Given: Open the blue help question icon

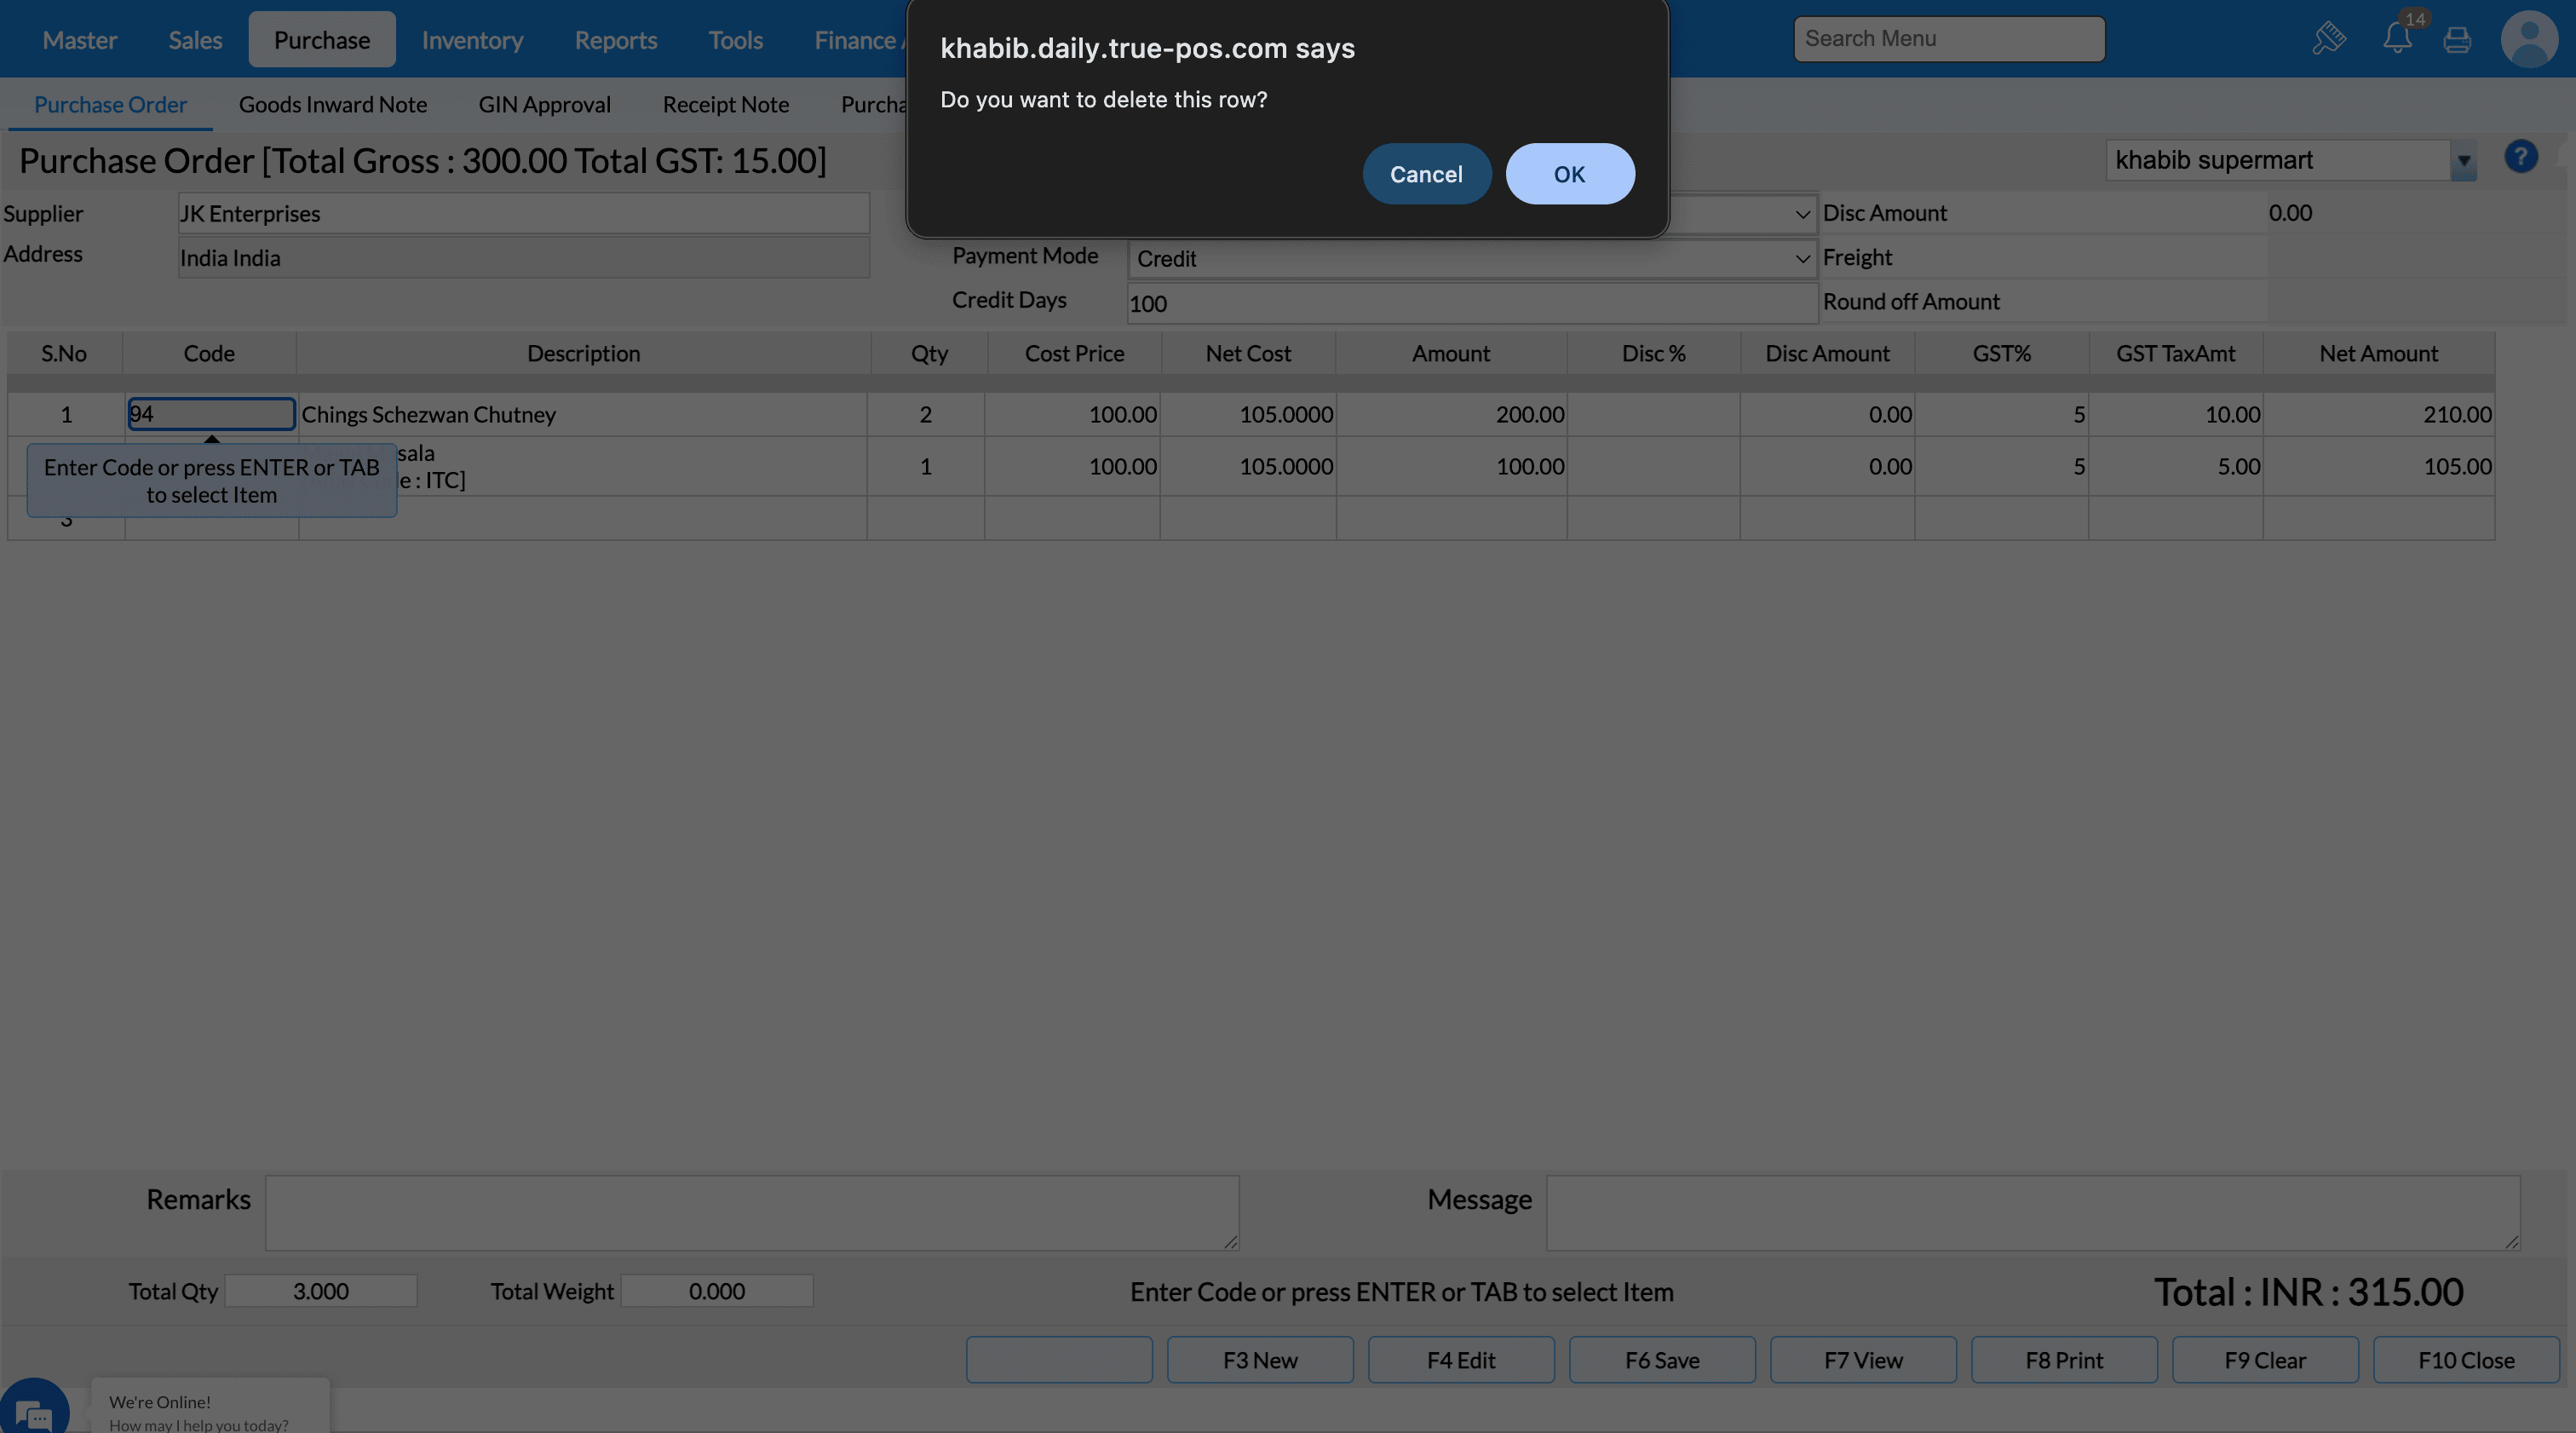Looking at the screenshot, I should pos(2519,157).
